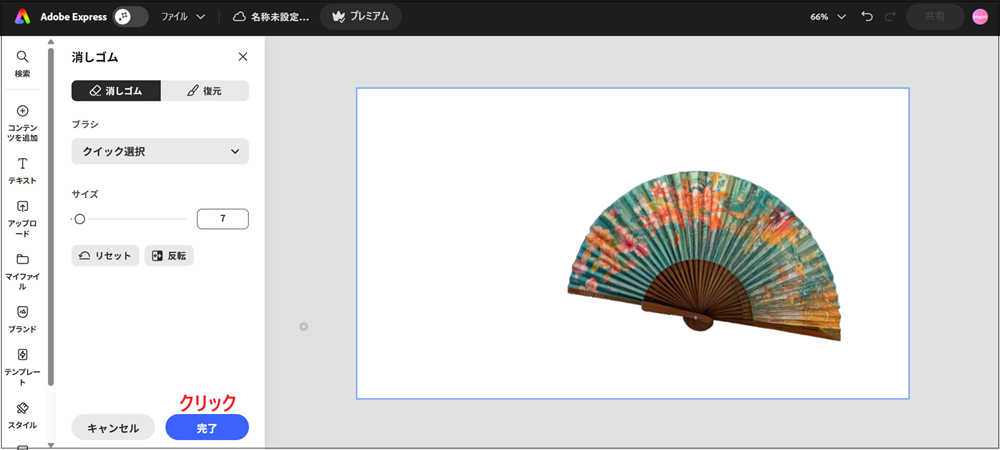Click the プレミアム button
The width and height of the screenshot is (1000, 450).
(360, 17)
